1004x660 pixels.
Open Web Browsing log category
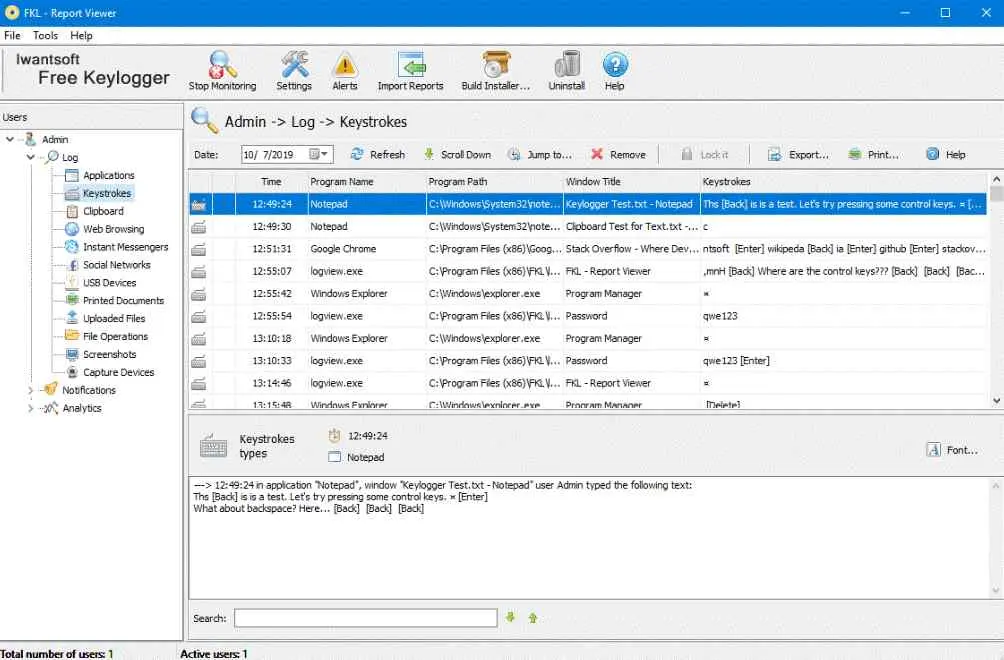click(113, 229)
